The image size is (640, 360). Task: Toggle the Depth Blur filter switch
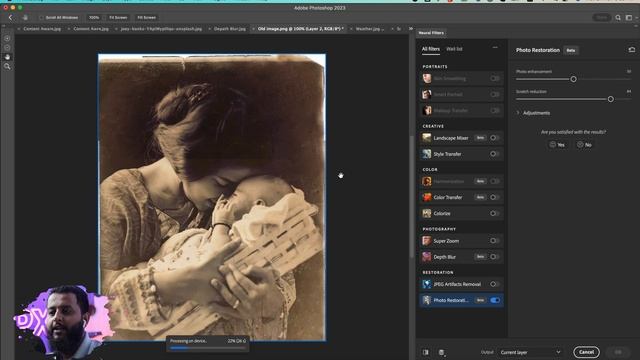494,257
